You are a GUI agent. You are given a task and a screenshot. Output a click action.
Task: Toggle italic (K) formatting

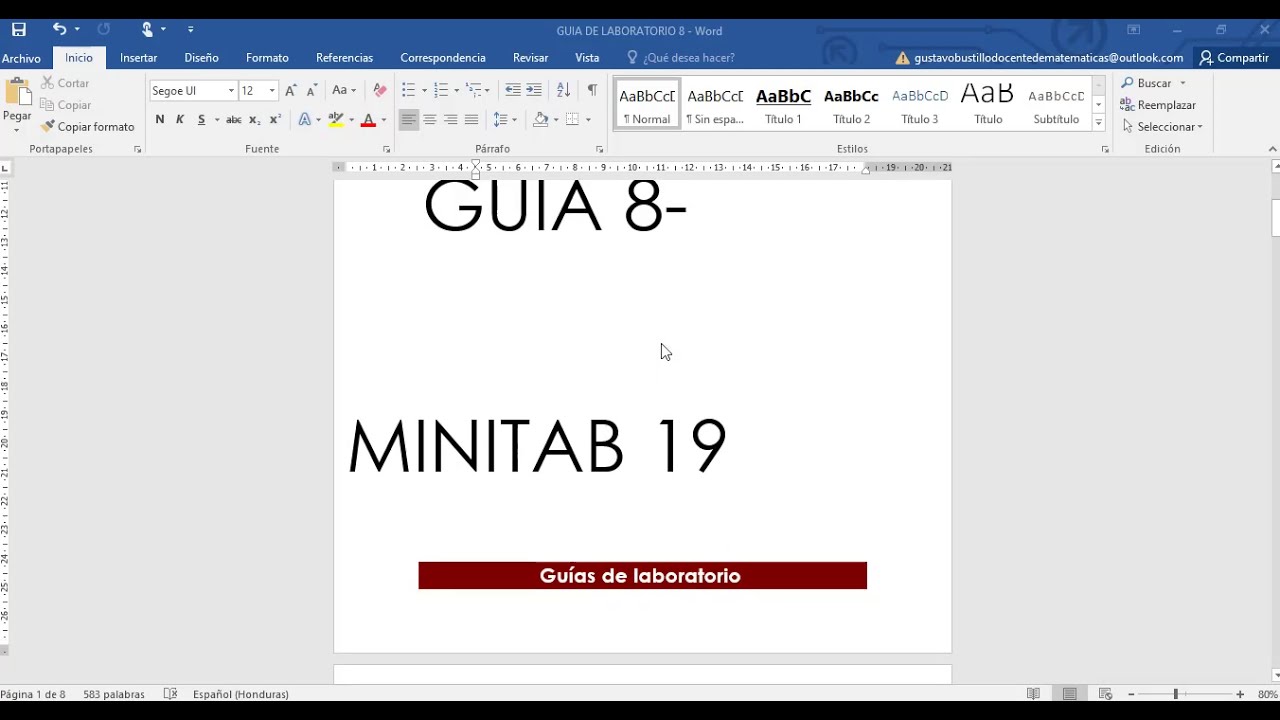[180, 120]
